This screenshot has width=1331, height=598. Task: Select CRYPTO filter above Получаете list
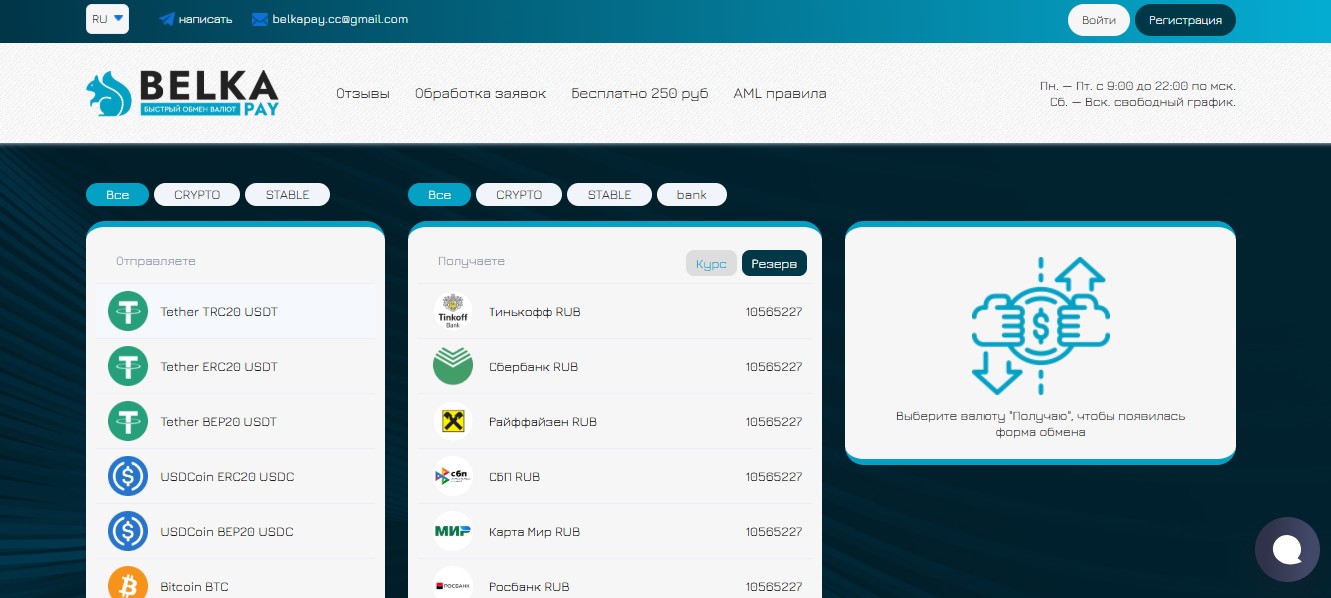[x=519, y=195]
